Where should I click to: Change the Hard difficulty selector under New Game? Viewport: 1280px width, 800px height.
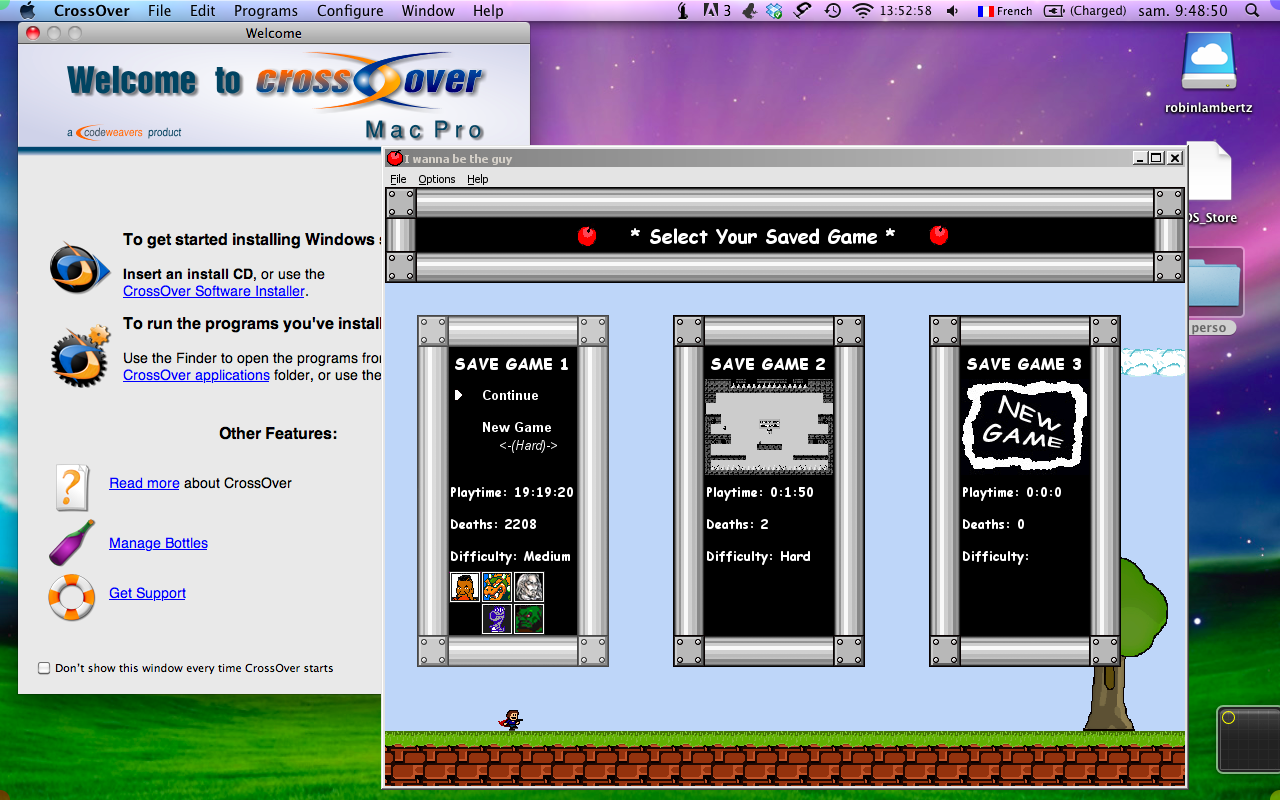pos(528,445)
